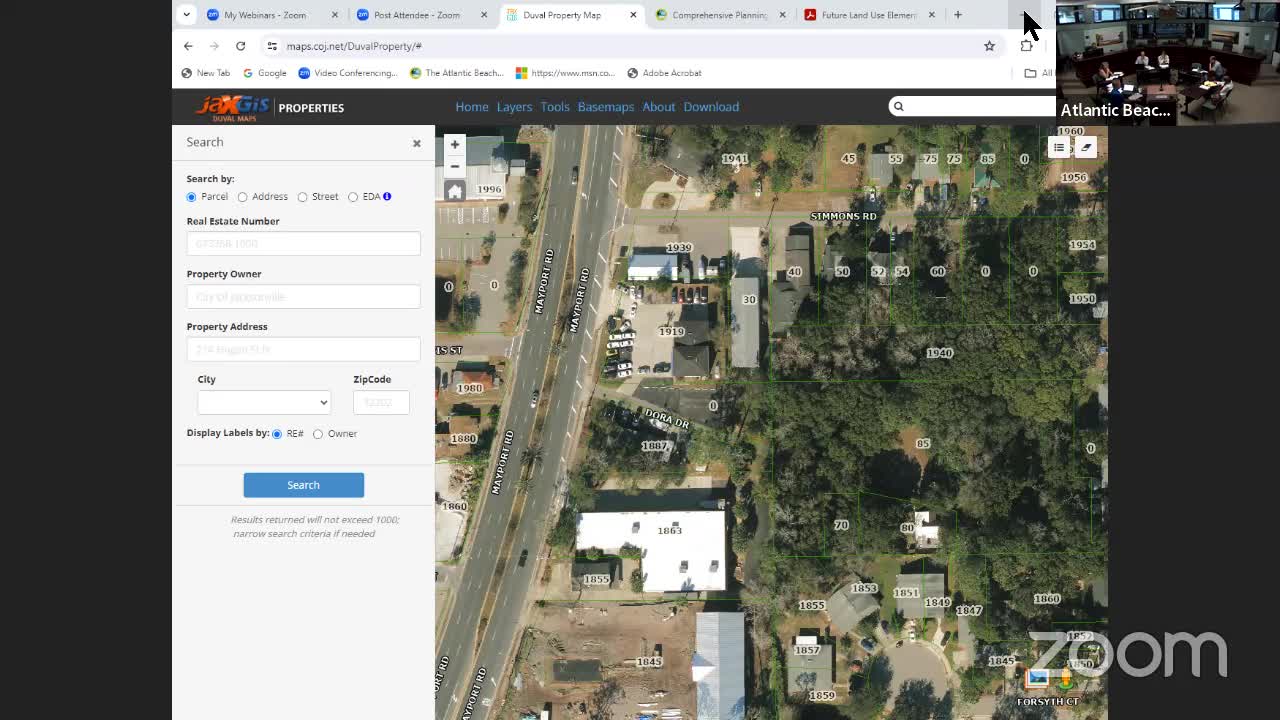The height and width of the screenshot is (720, 1280).
Task: Select the Street search option
Action: pos(303,196)
